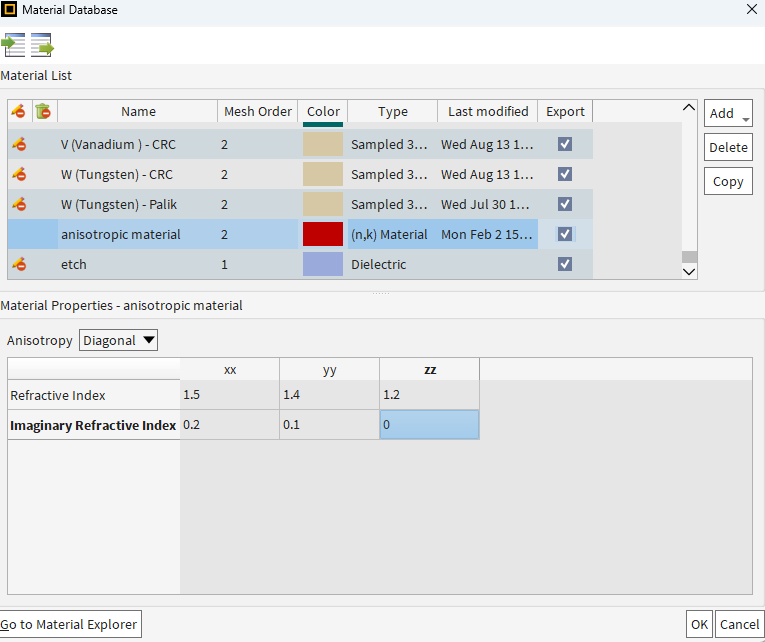
Task: Click the Type column header
Action: coord(393,111)
